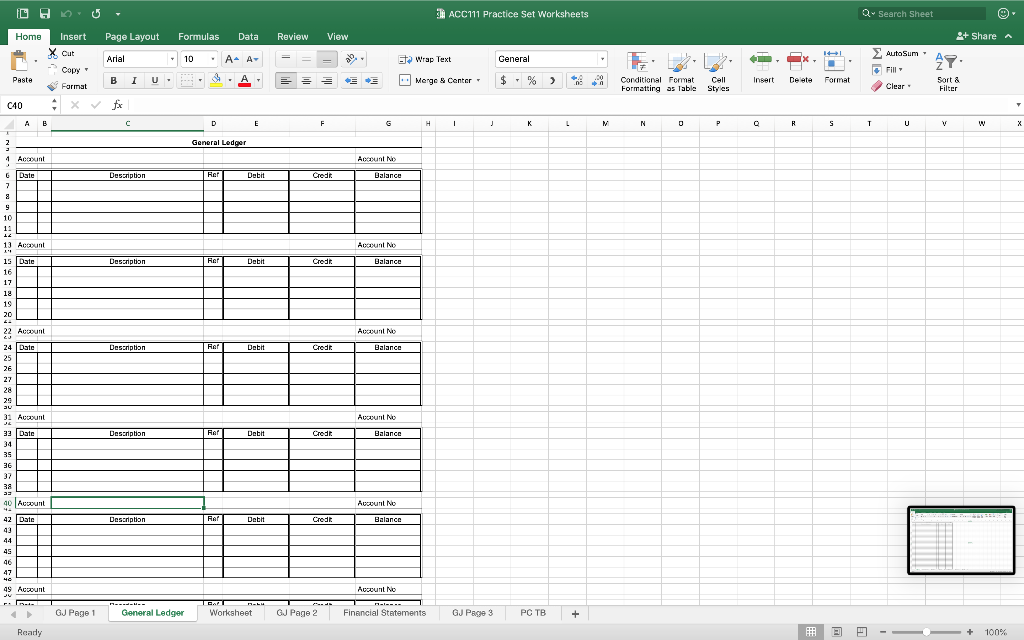Click the zoom in plus button
Viewport: 1024px width, 640px height.
click(970, 632)
